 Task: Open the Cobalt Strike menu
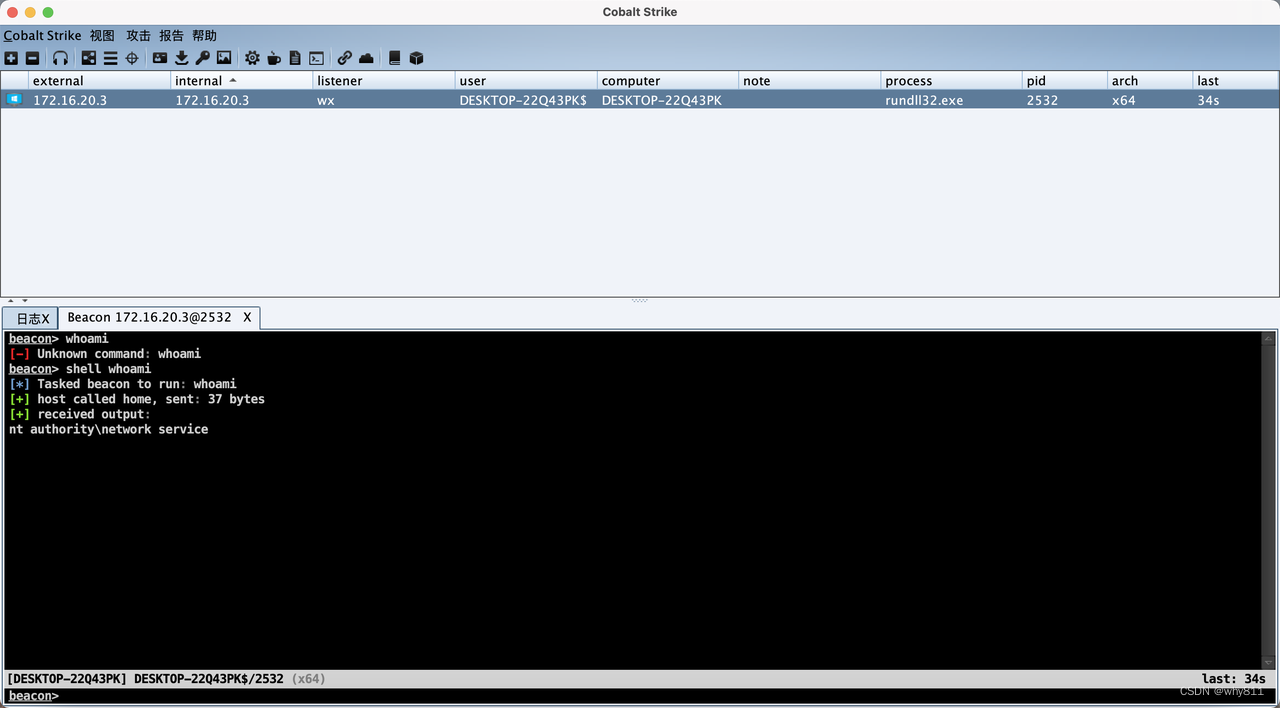[42, 35]
